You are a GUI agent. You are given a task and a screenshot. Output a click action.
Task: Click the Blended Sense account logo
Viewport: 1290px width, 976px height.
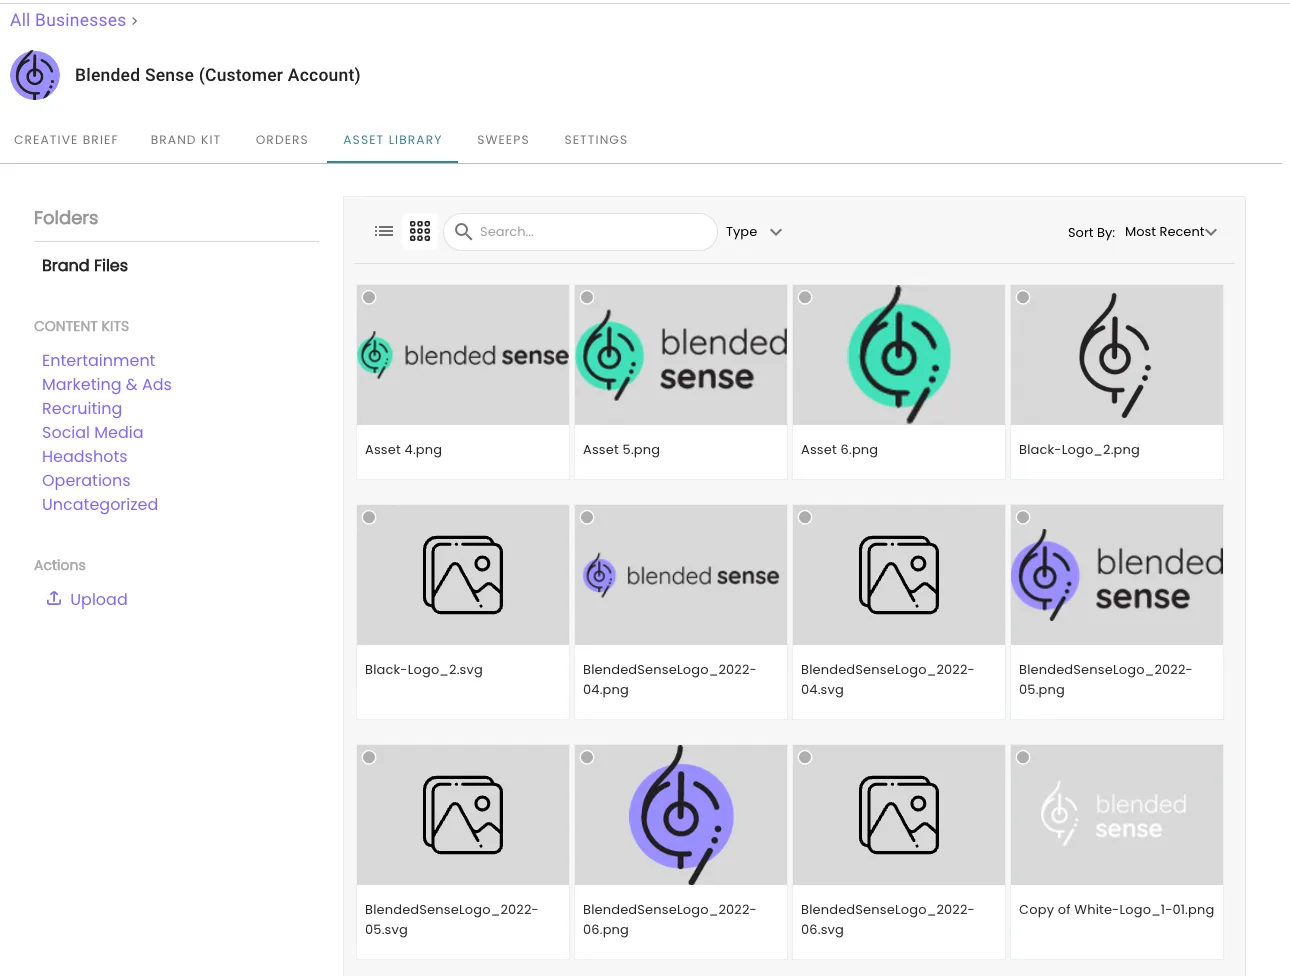35,75
